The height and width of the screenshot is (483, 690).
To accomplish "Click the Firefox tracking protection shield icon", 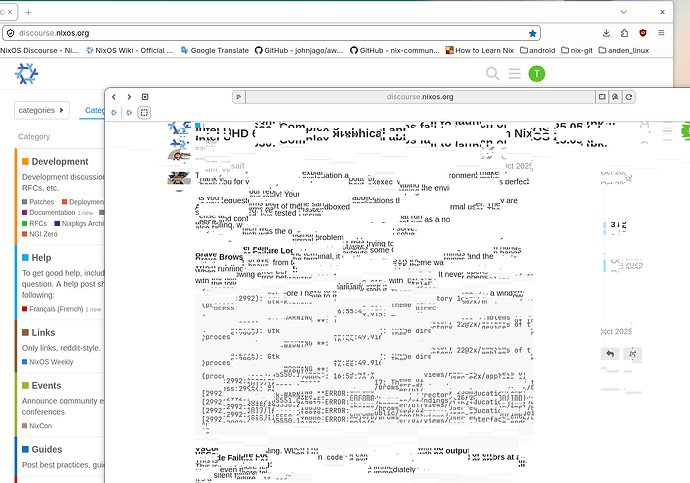I will (11, 33).
